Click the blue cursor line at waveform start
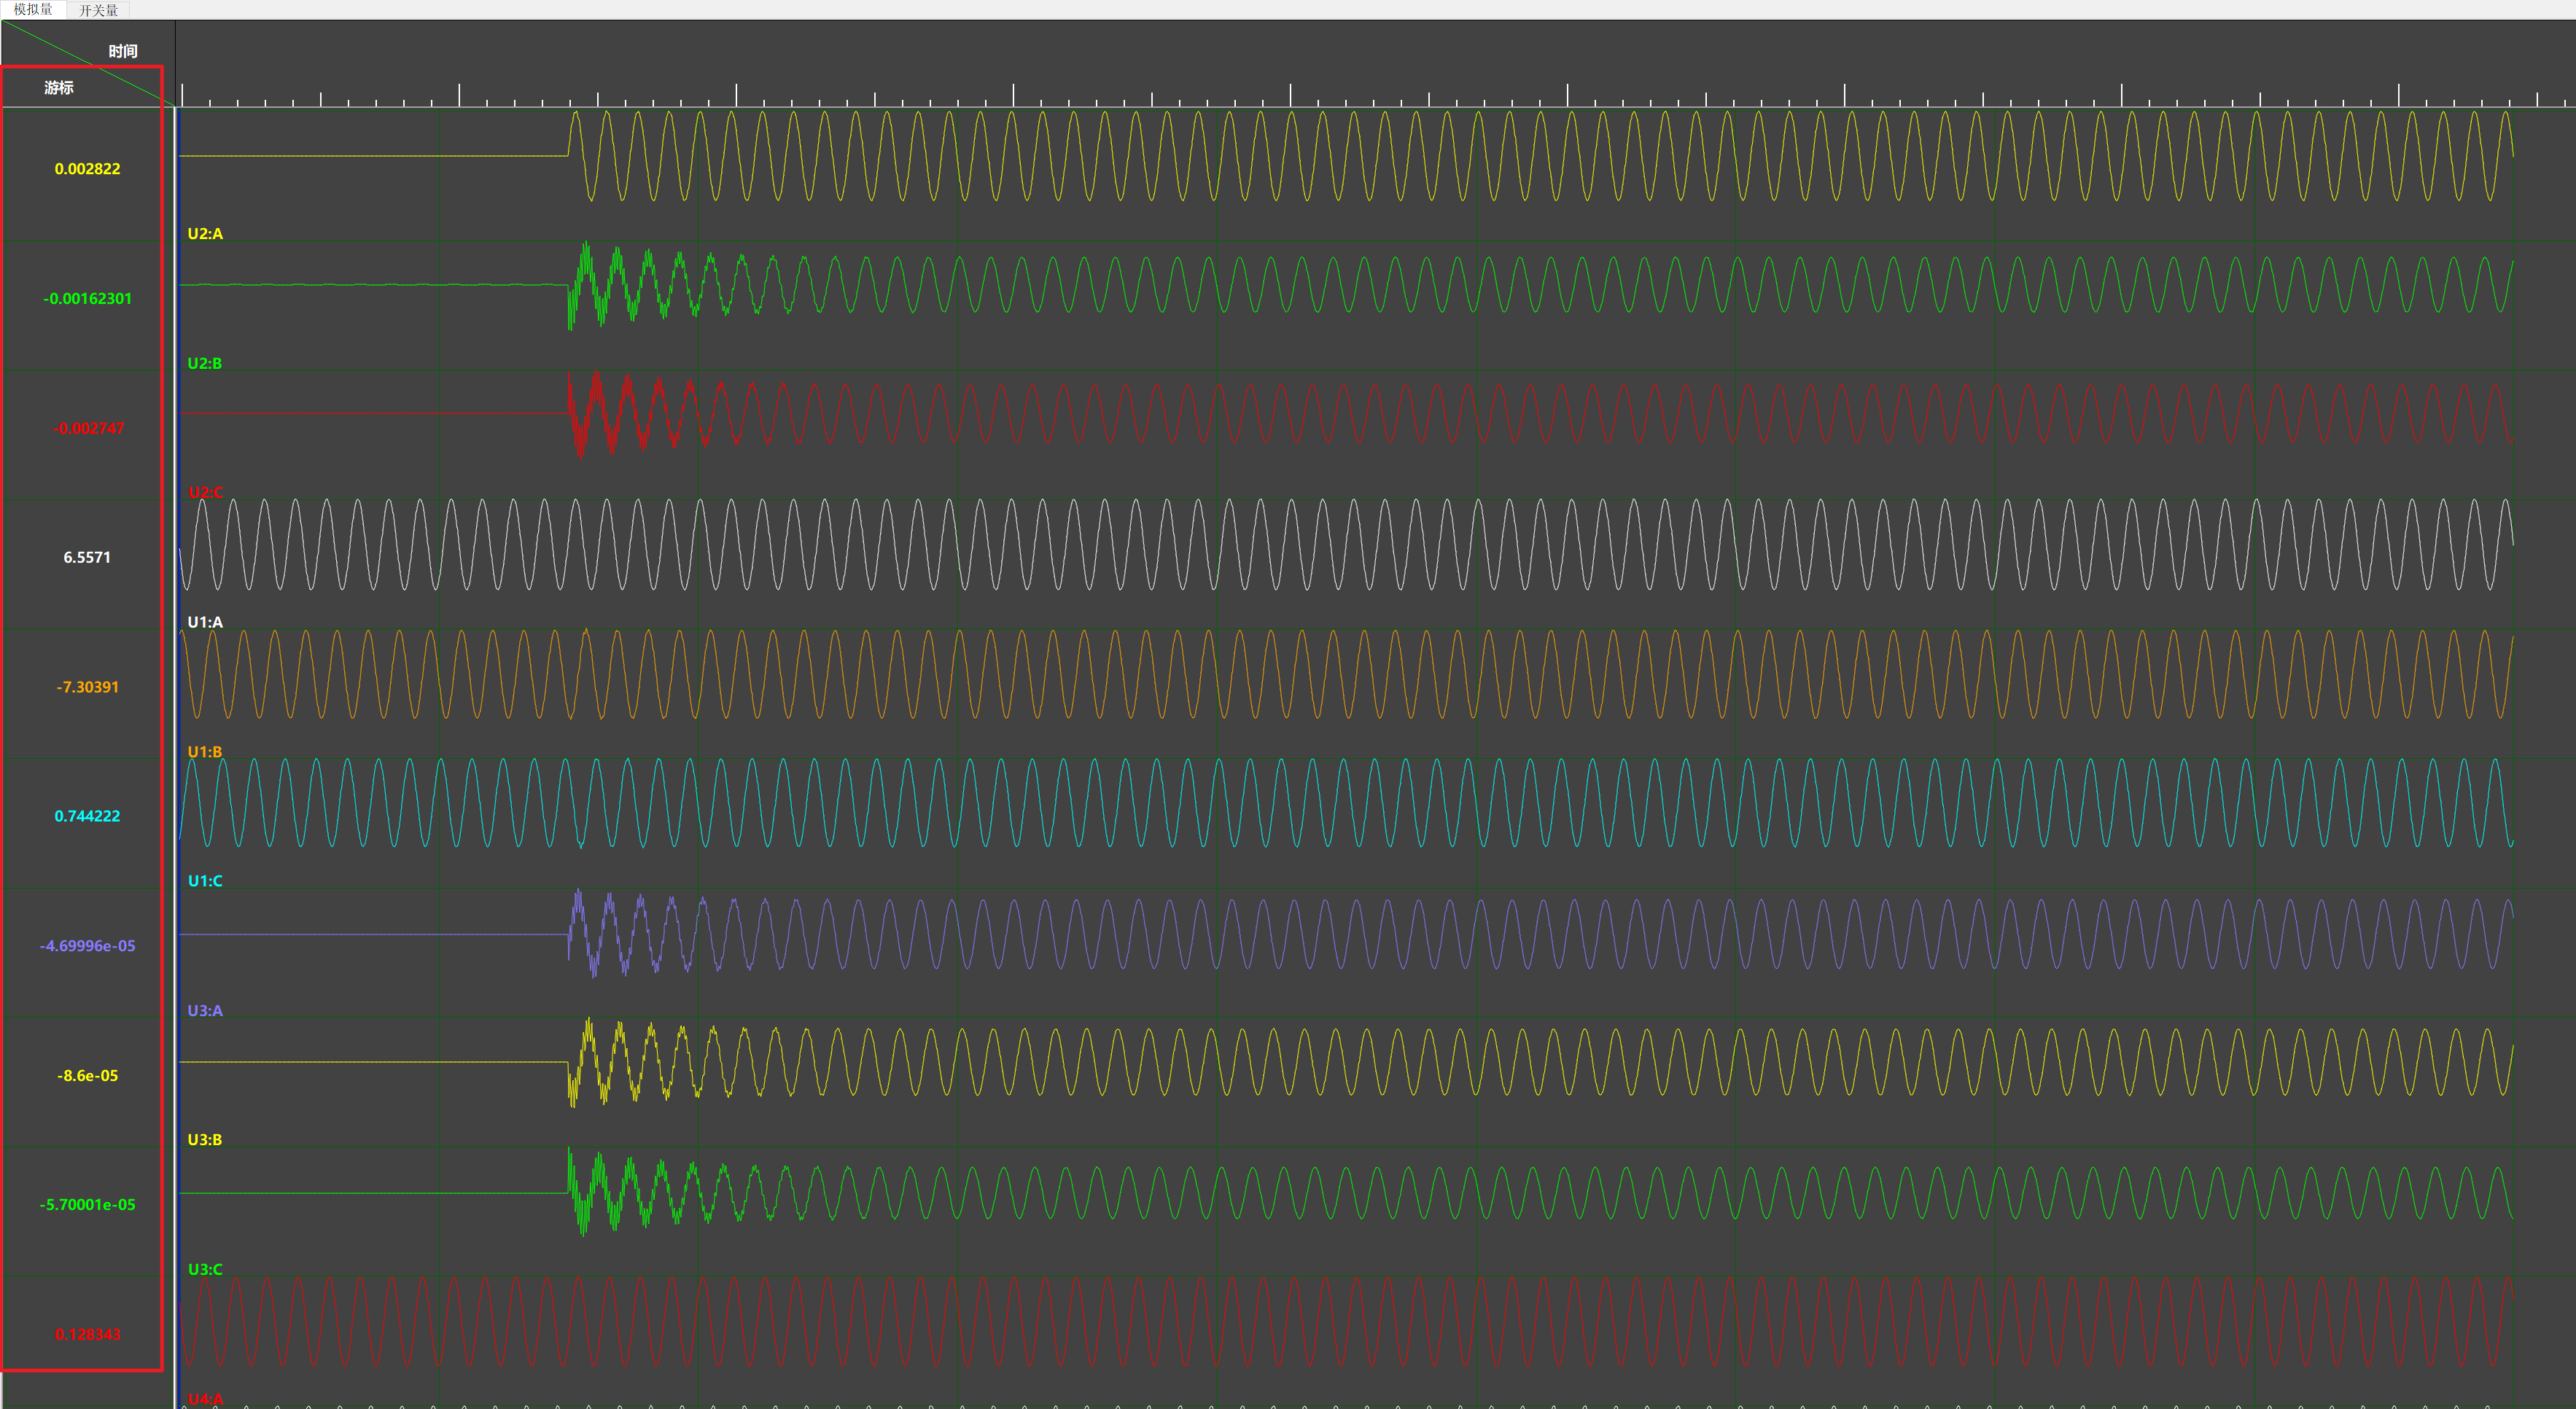Viewport: 2576px width, 1409px height. 177,700
